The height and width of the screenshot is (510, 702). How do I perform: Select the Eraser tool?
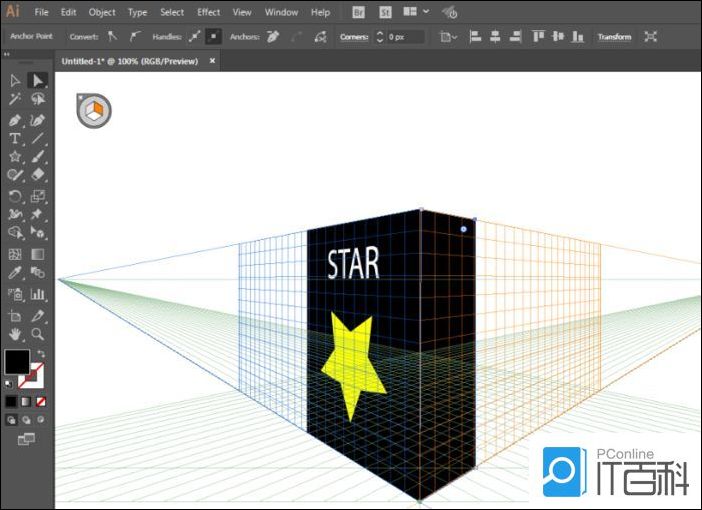click(x=38, y=176)
